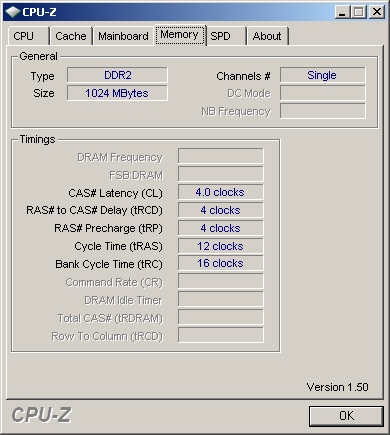Click the 'CAS# Latency (CL)' label
The height and width of the screenshot is (435, 390).
click(115, 193)
